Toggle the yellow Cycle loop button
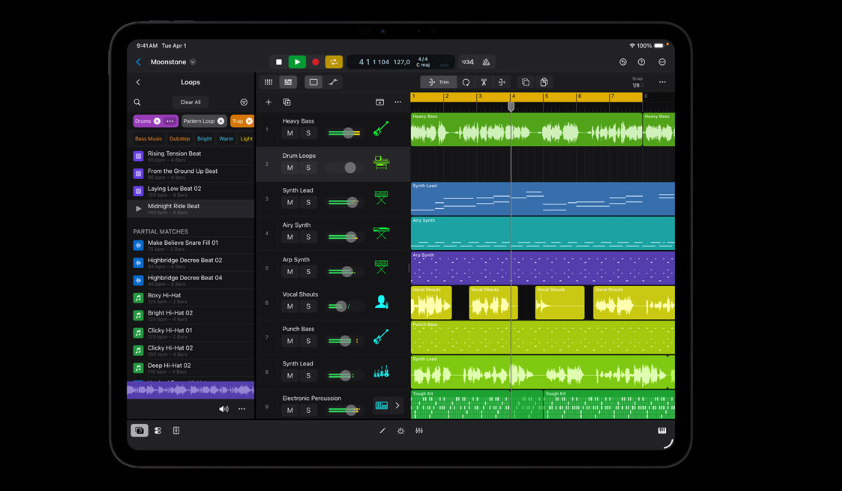 pyautogui.click(x=334, y=62)
